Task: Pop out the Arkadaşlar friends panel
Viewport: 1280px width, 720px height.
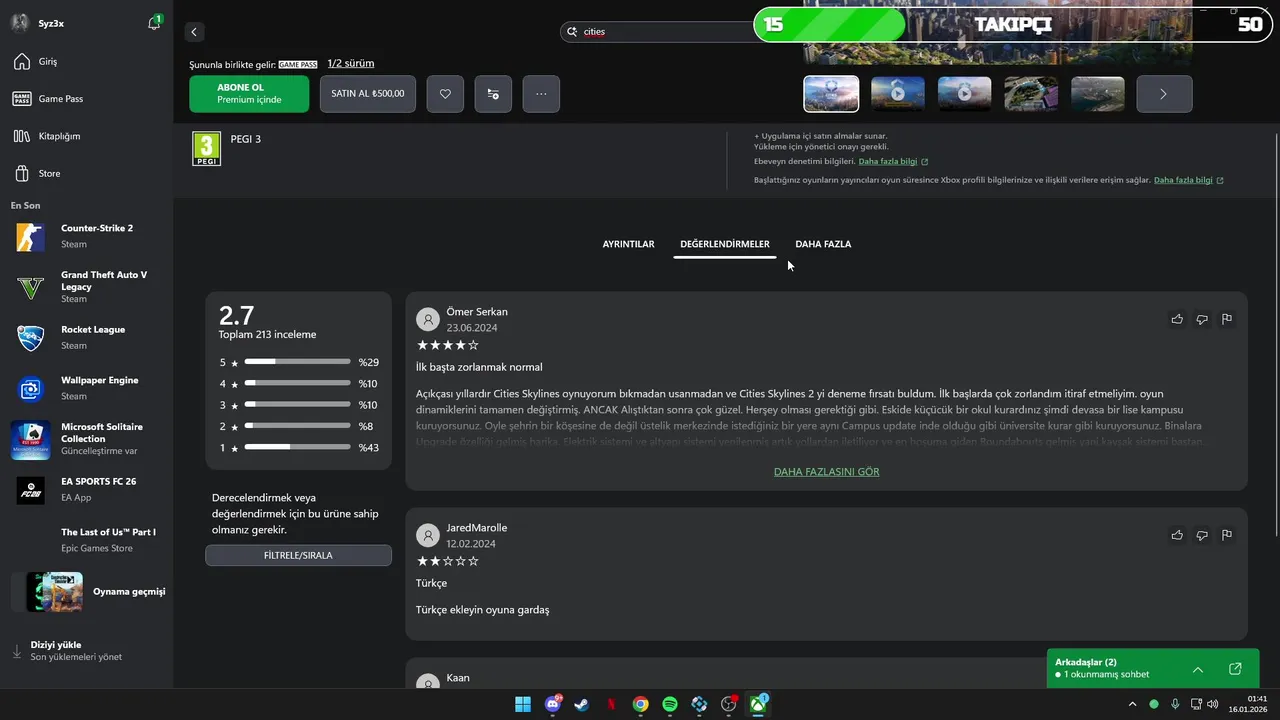Action: 1235,669
